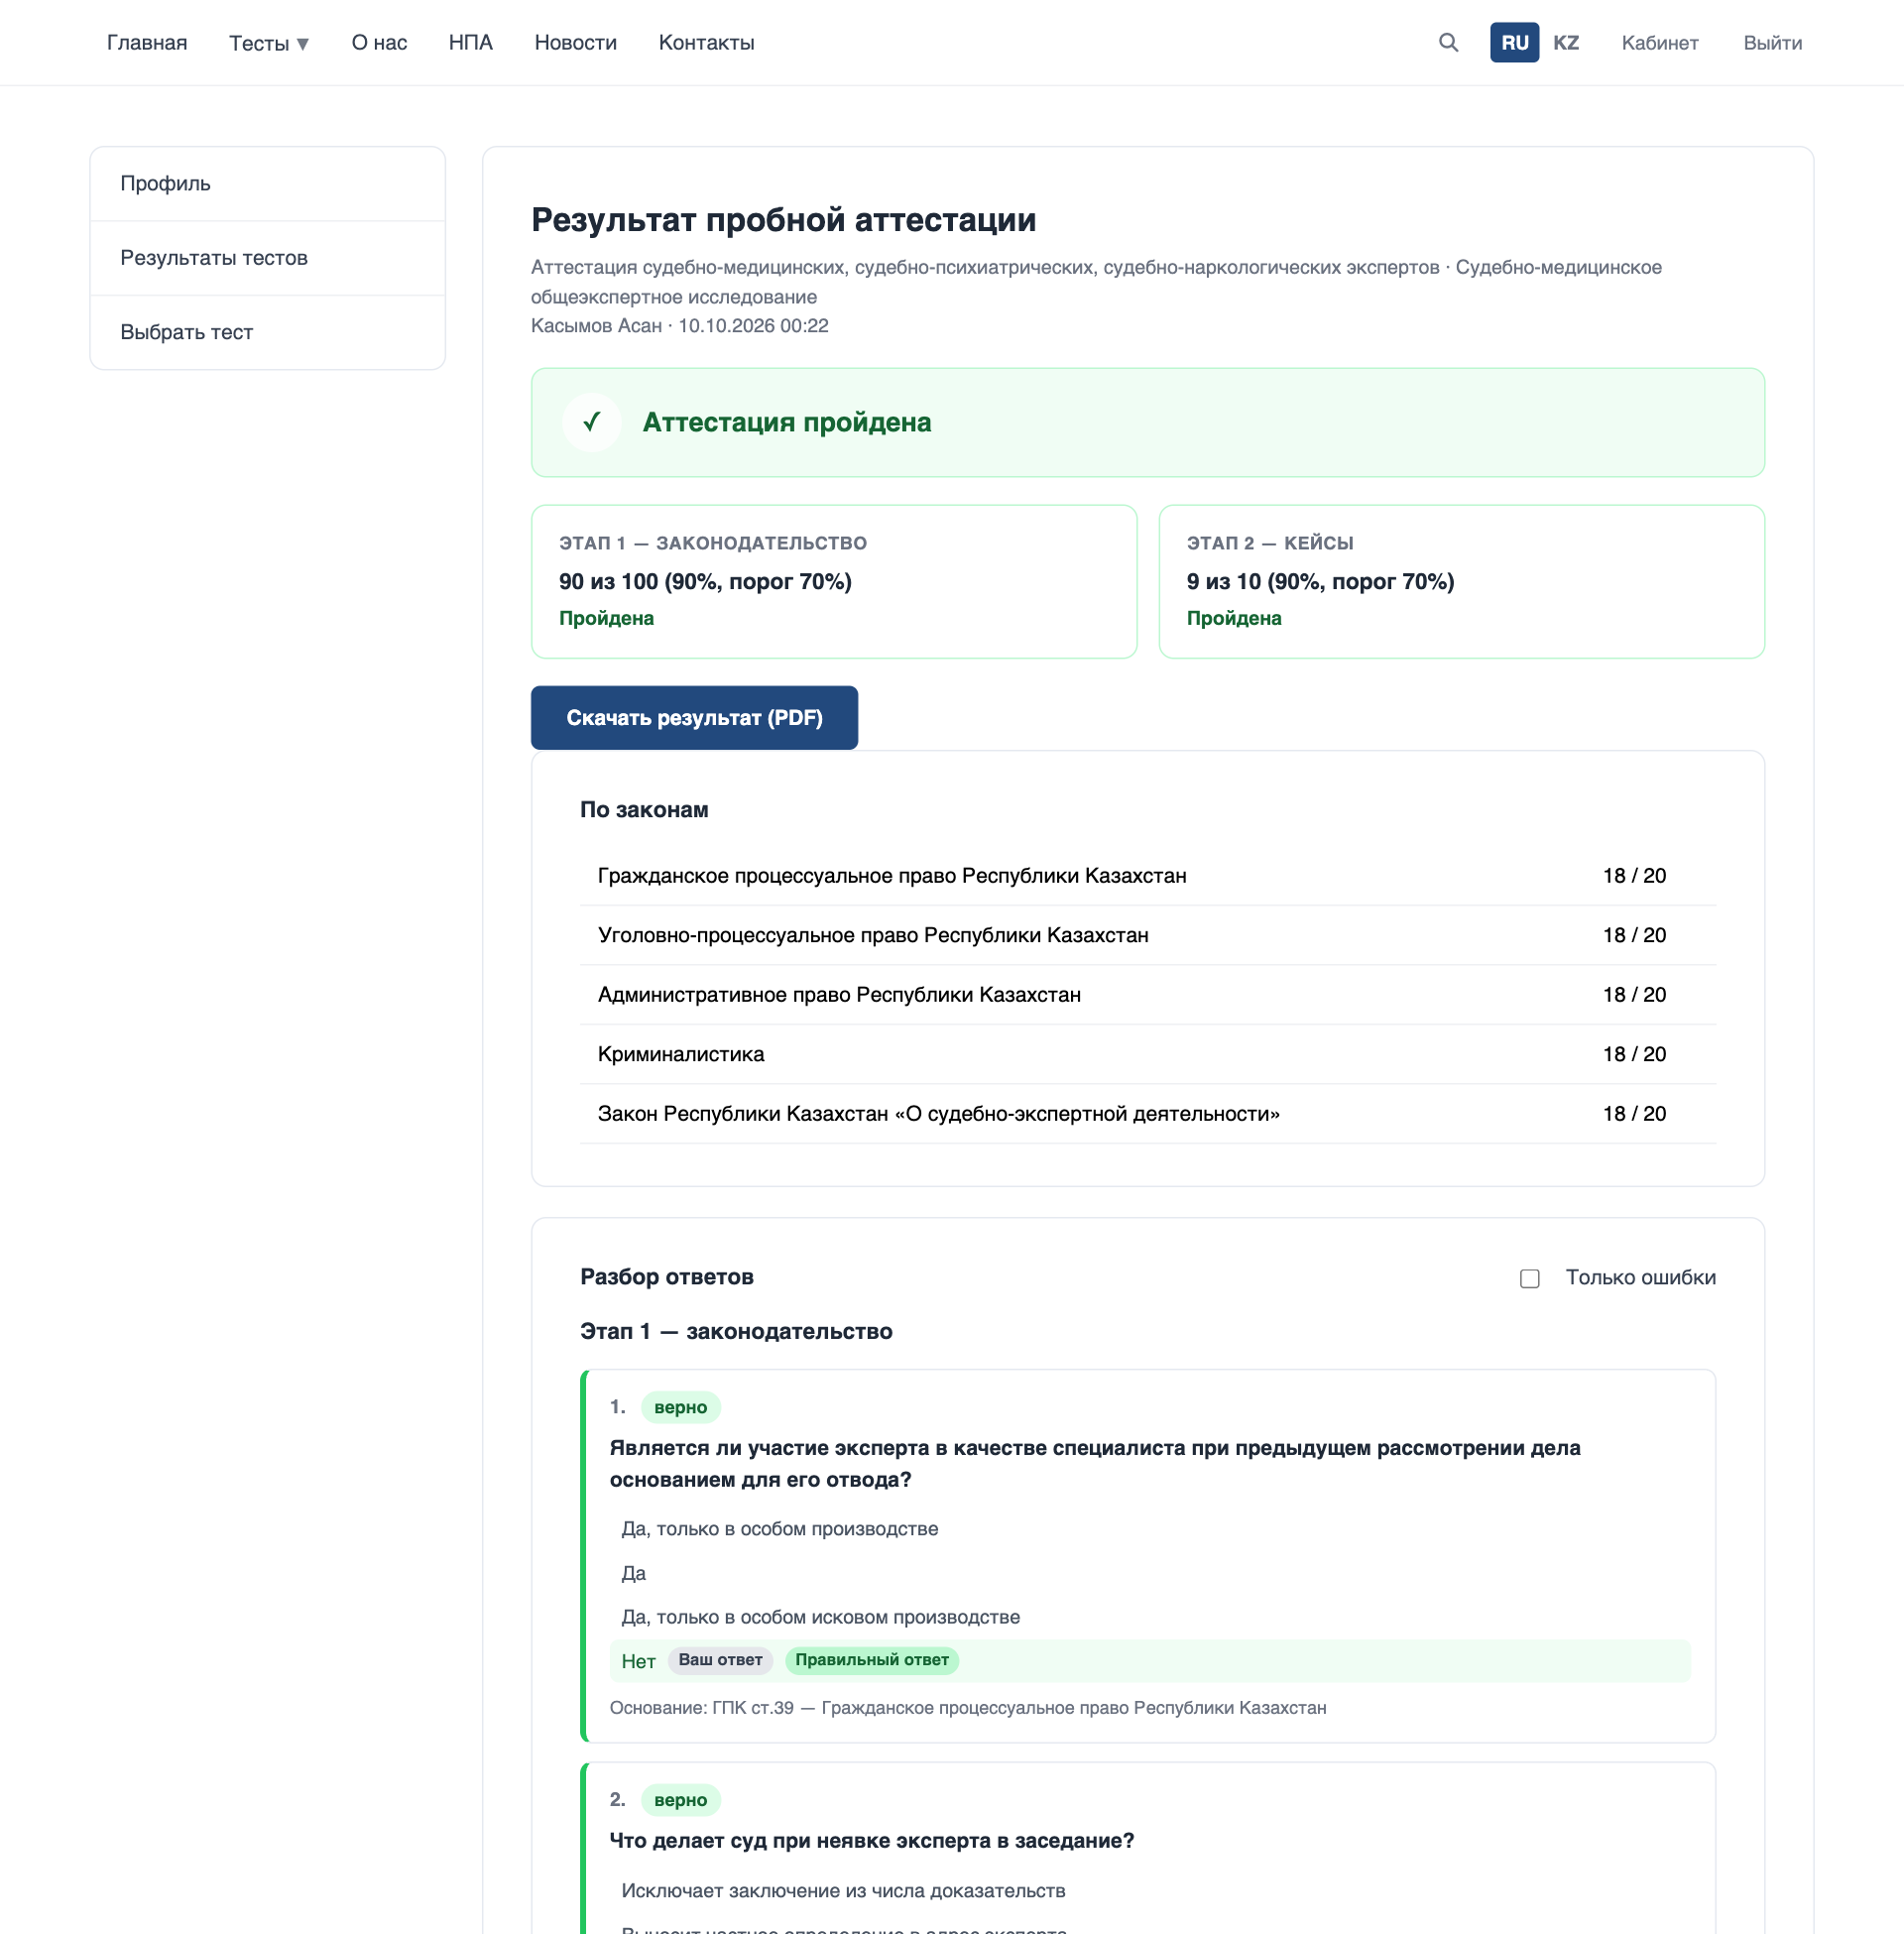Download result via 'Скачать результат (PDF)'
The image size is (1904, 1934).
coord(694,718)
